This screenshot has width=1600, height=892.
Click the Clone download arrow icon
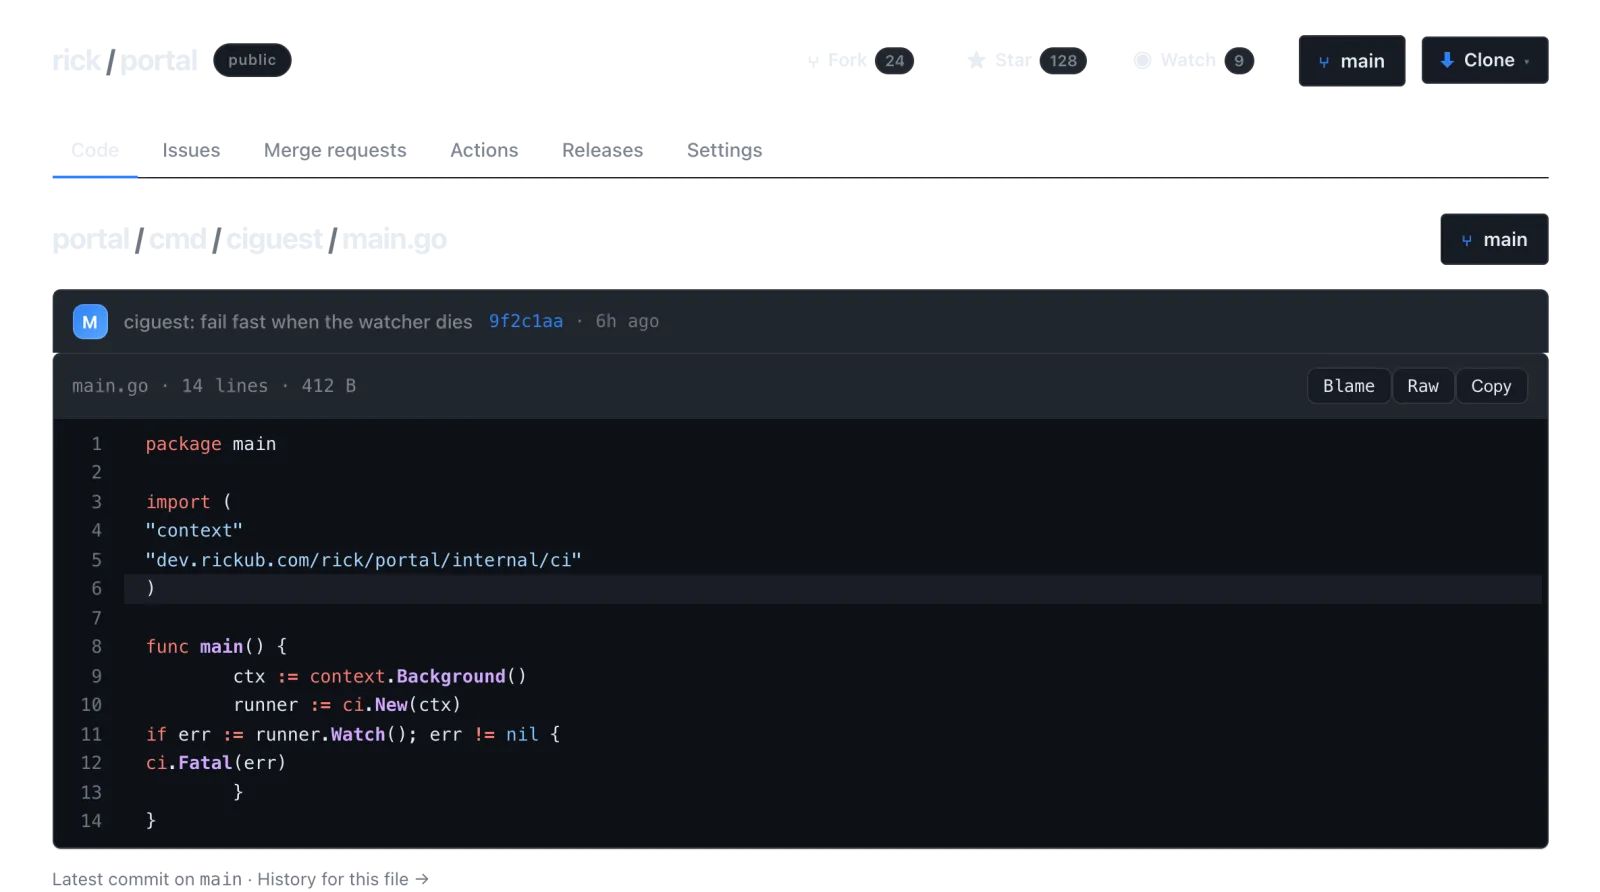click(x=1447, y=60)
